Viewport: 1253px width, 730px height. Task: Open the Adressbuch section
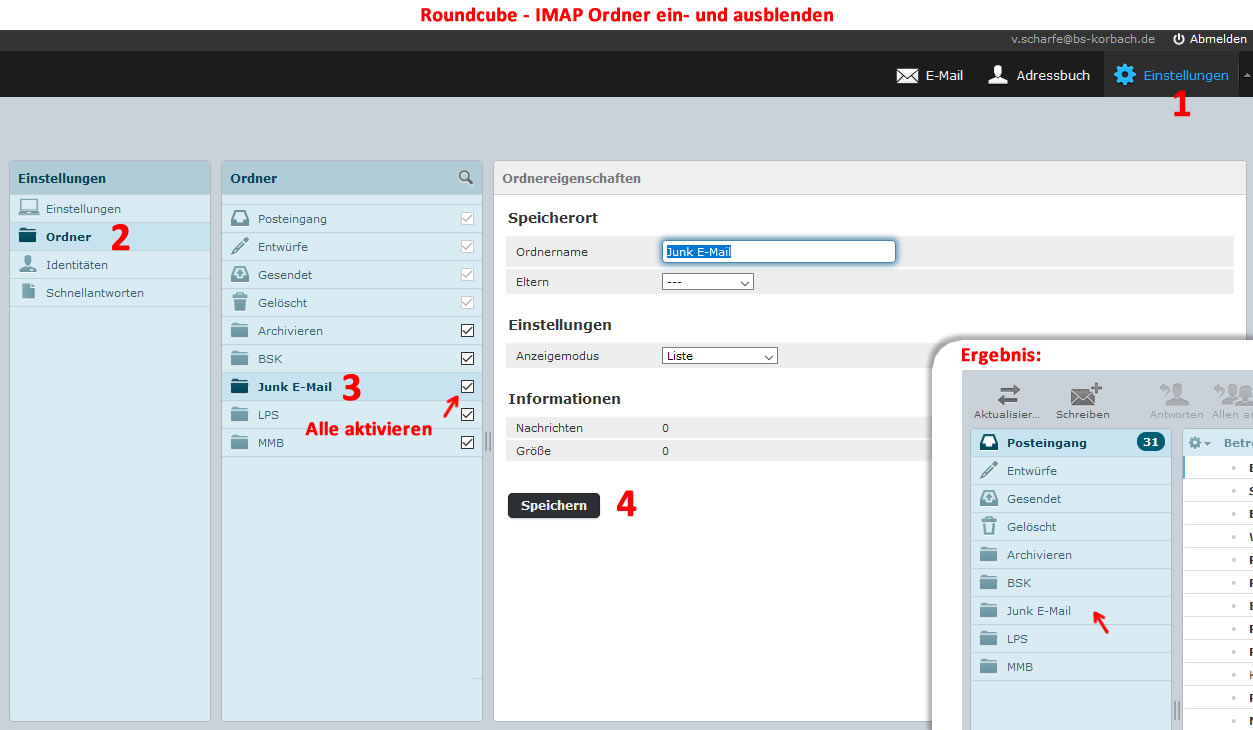(x=1039, y=75)
